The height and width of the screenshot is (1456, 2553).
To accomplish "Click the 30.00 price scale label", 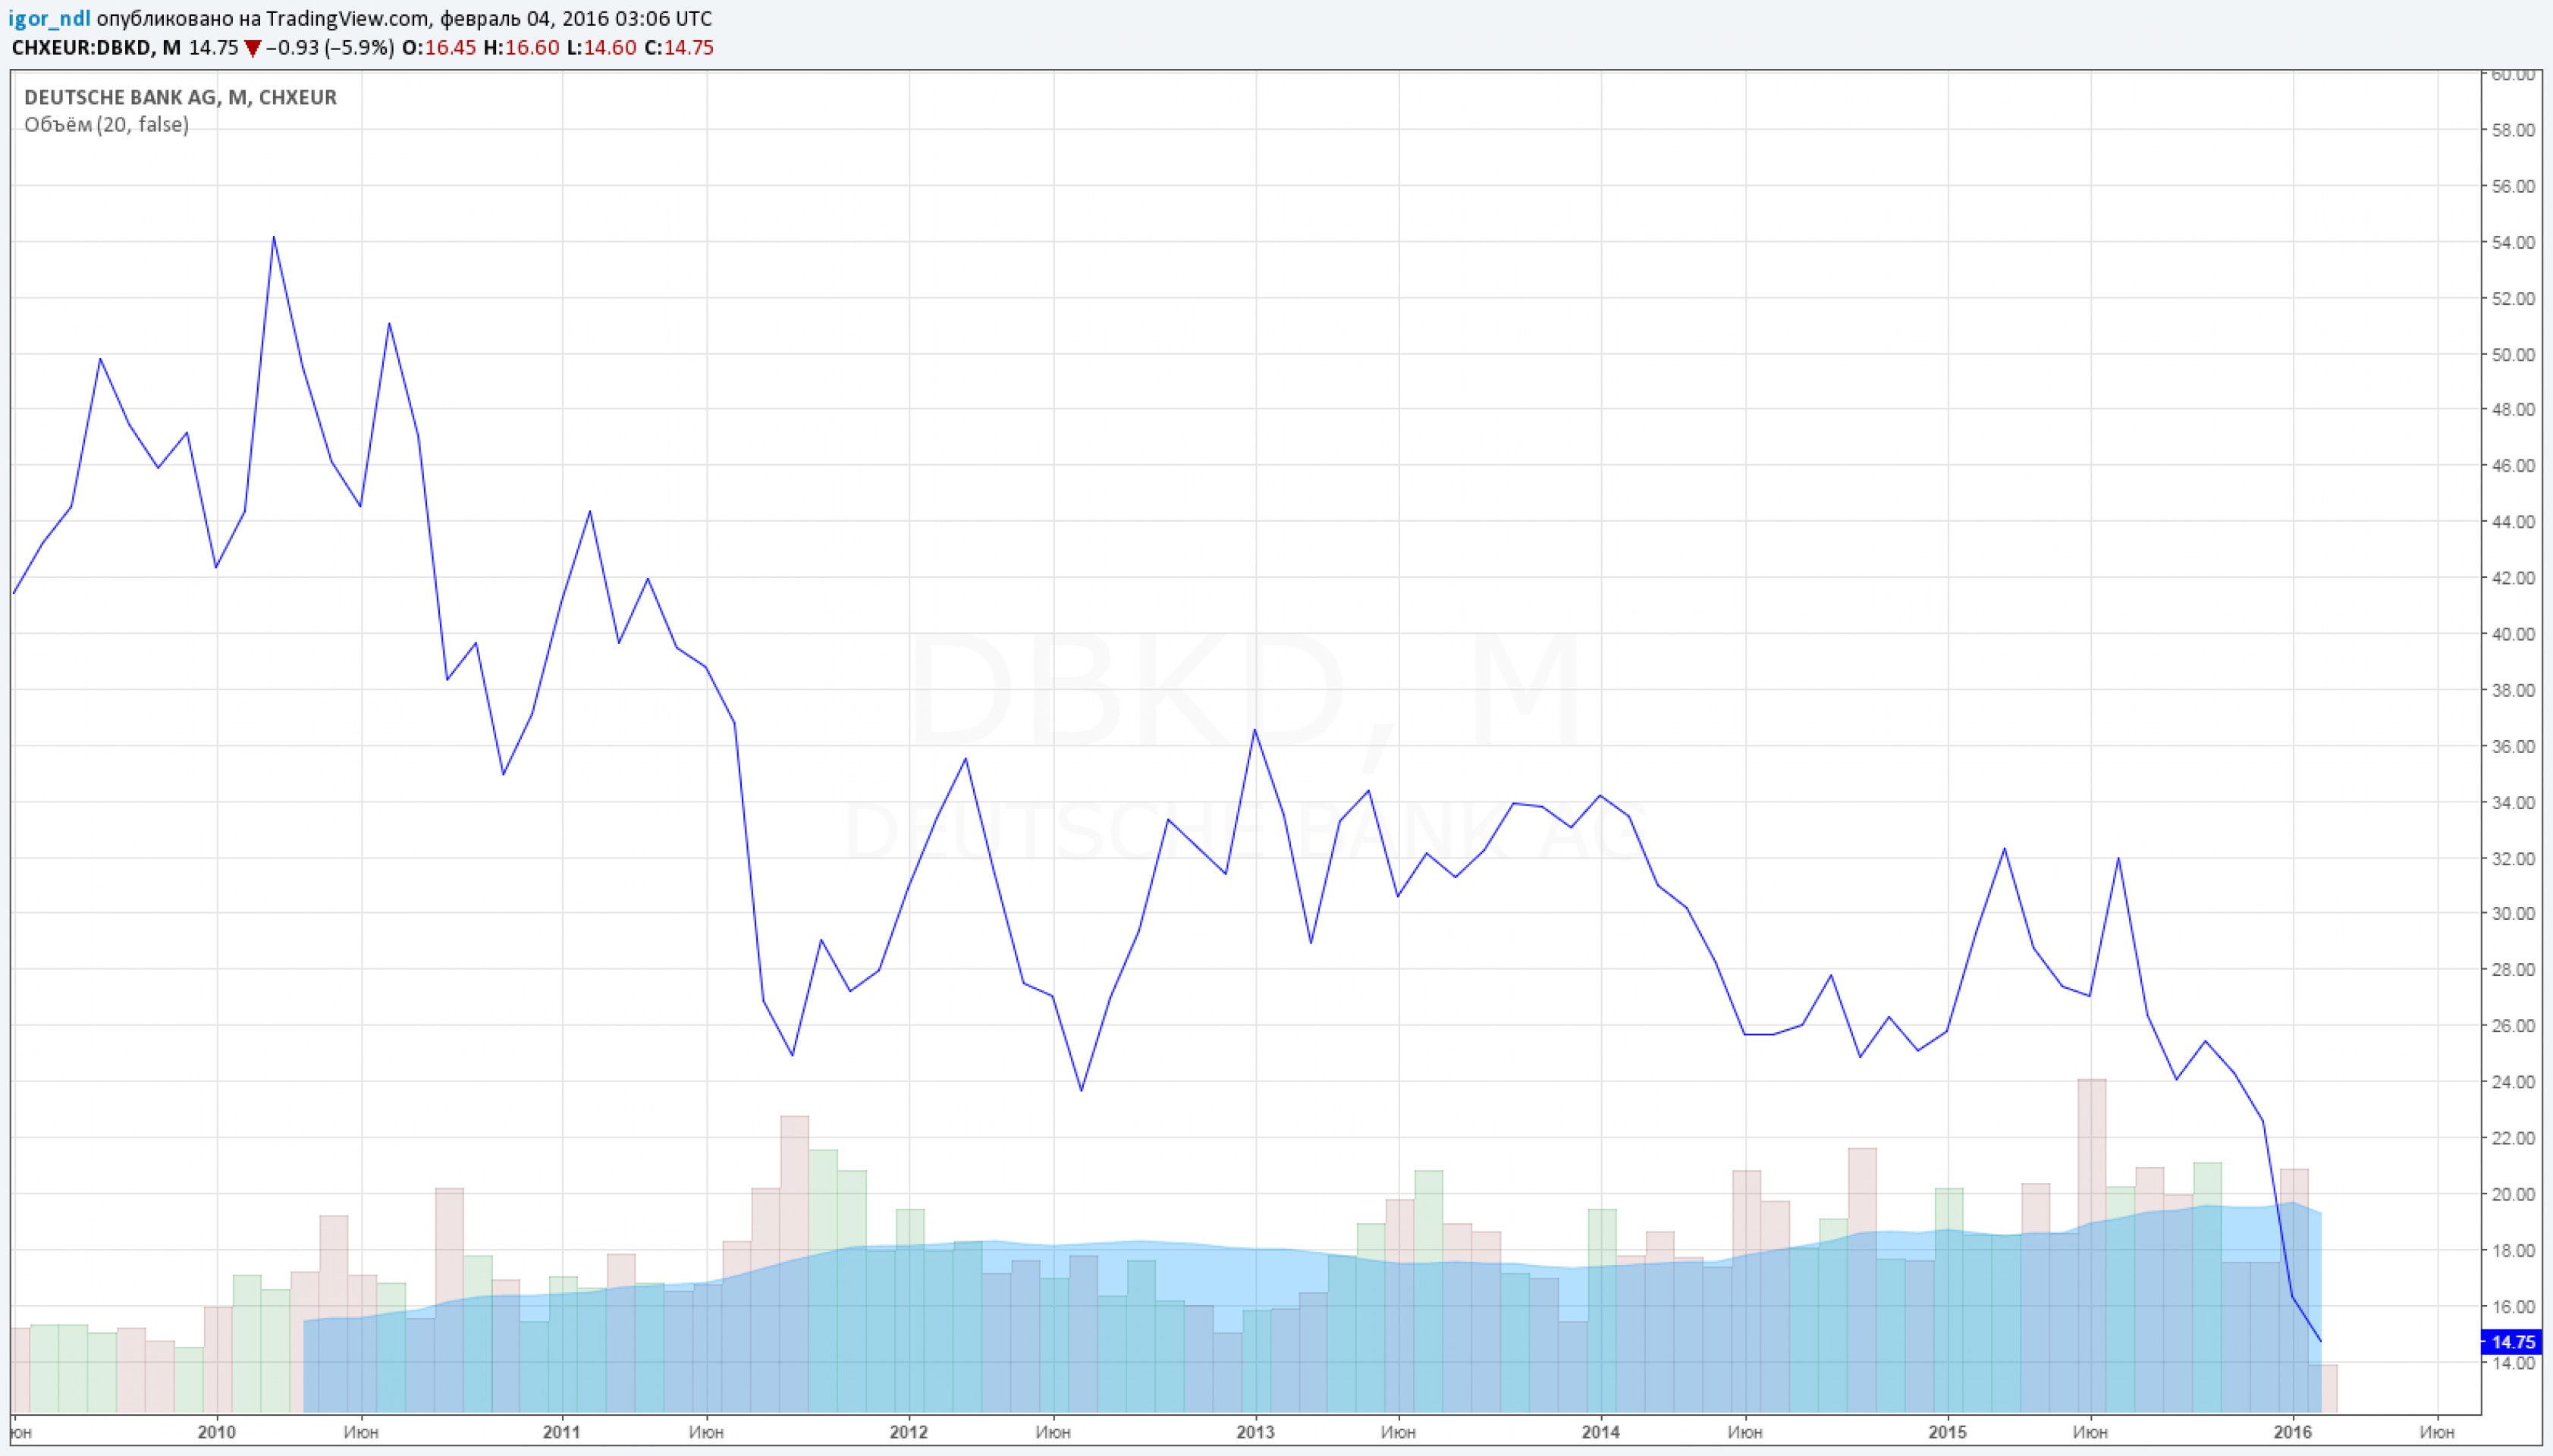I will (2513, 913).
